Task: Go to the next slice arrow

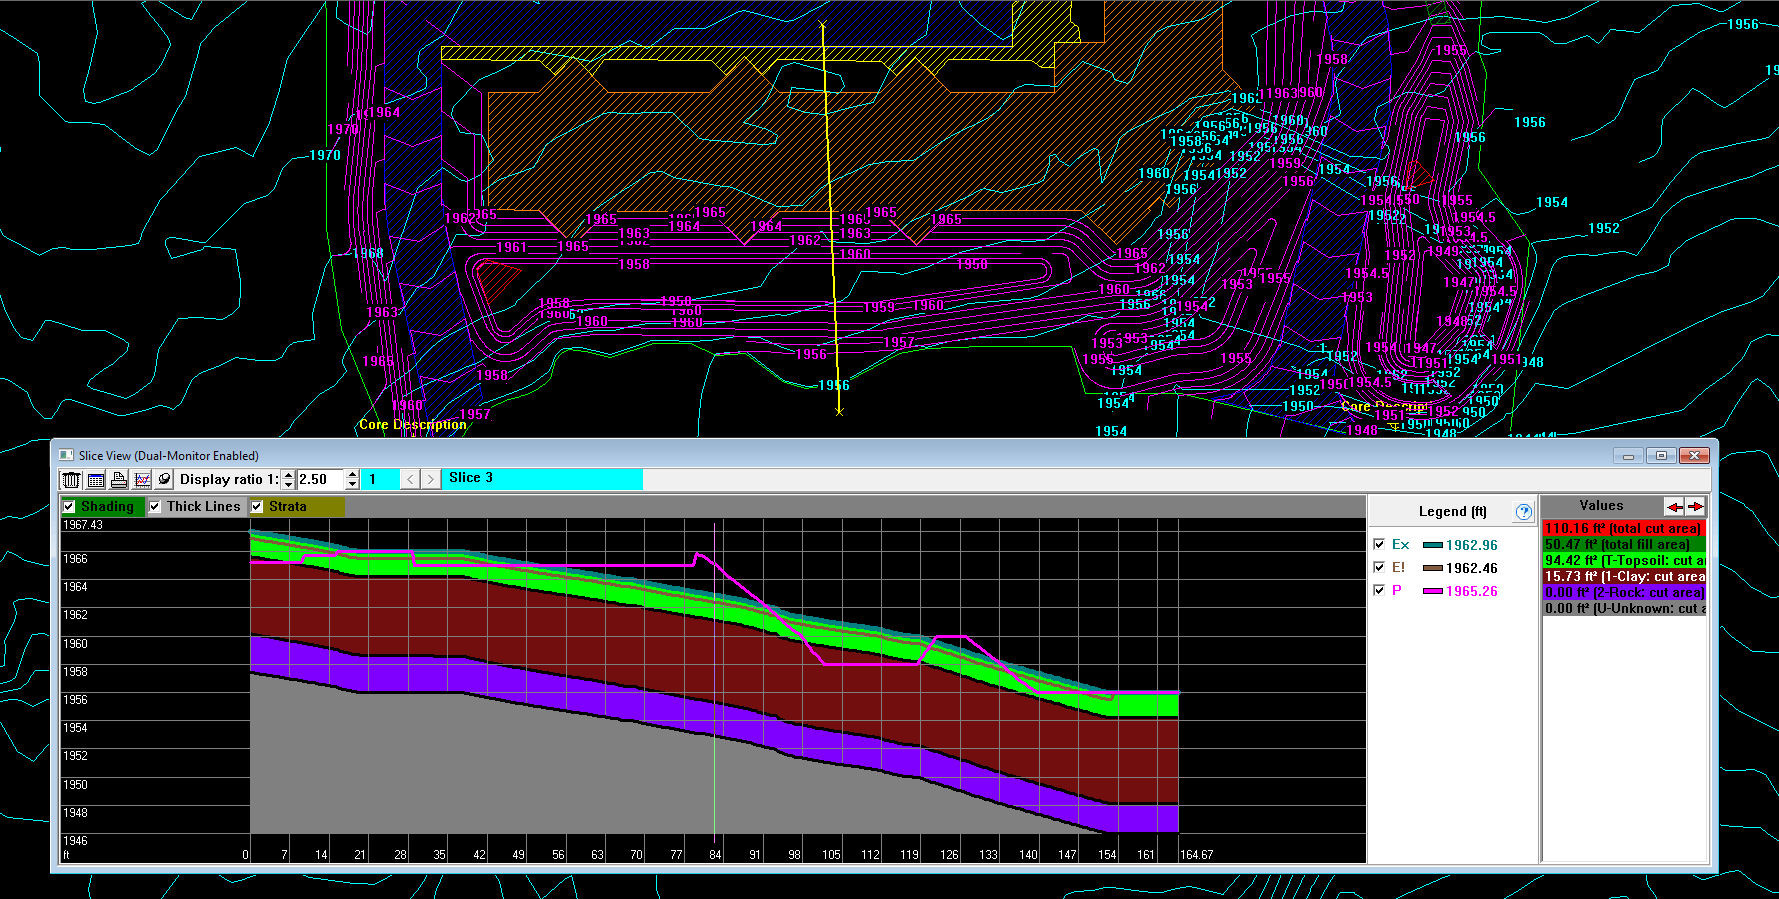Action: [x=431, y=480]
